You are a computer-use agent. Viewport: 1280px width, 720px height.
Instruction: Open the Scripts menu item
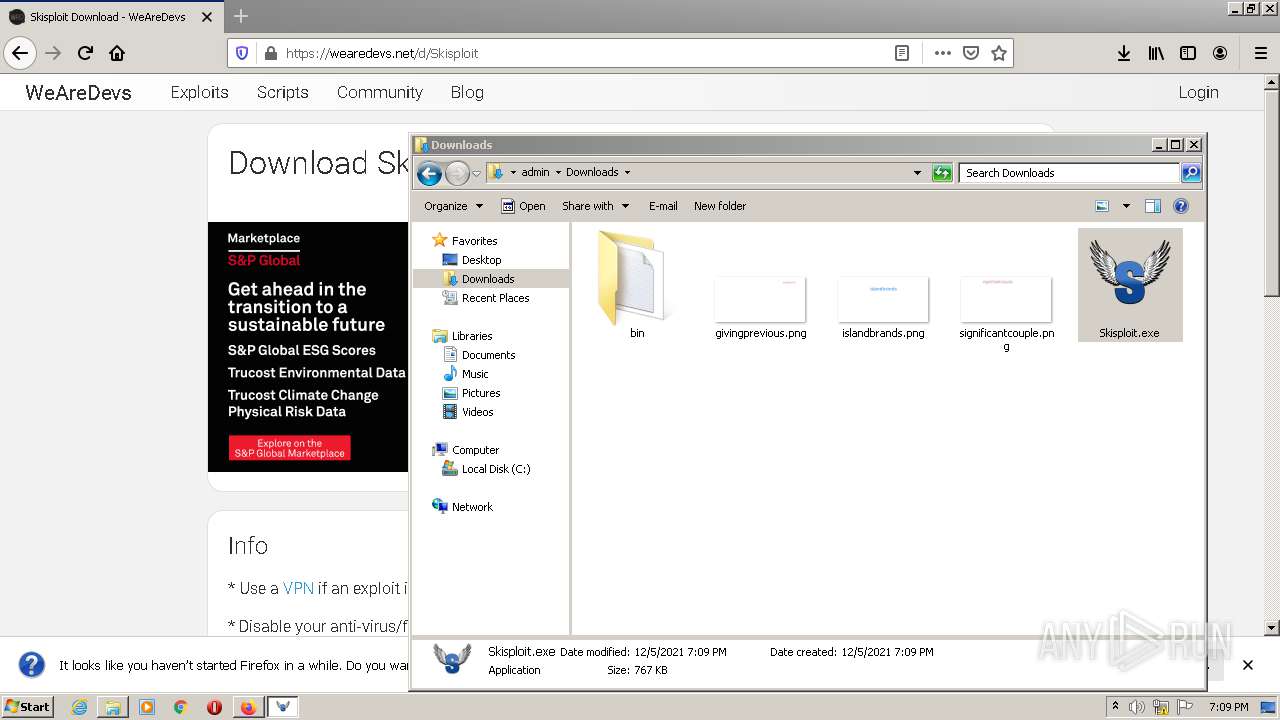(x=282, y=92)
